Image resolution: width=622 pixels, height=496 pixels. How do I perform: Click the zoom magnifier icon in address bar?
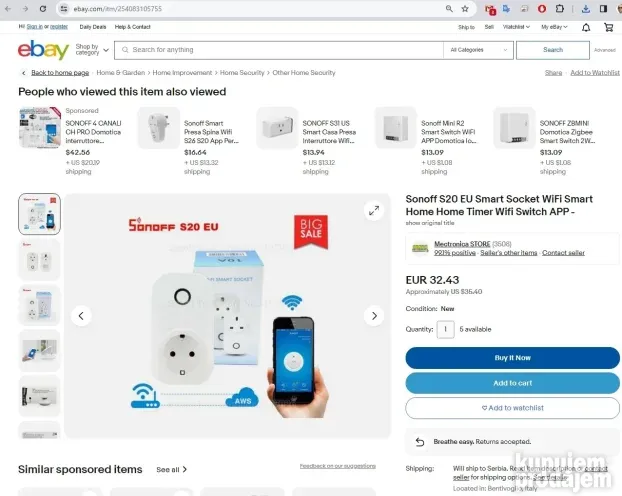coord(449,9)
